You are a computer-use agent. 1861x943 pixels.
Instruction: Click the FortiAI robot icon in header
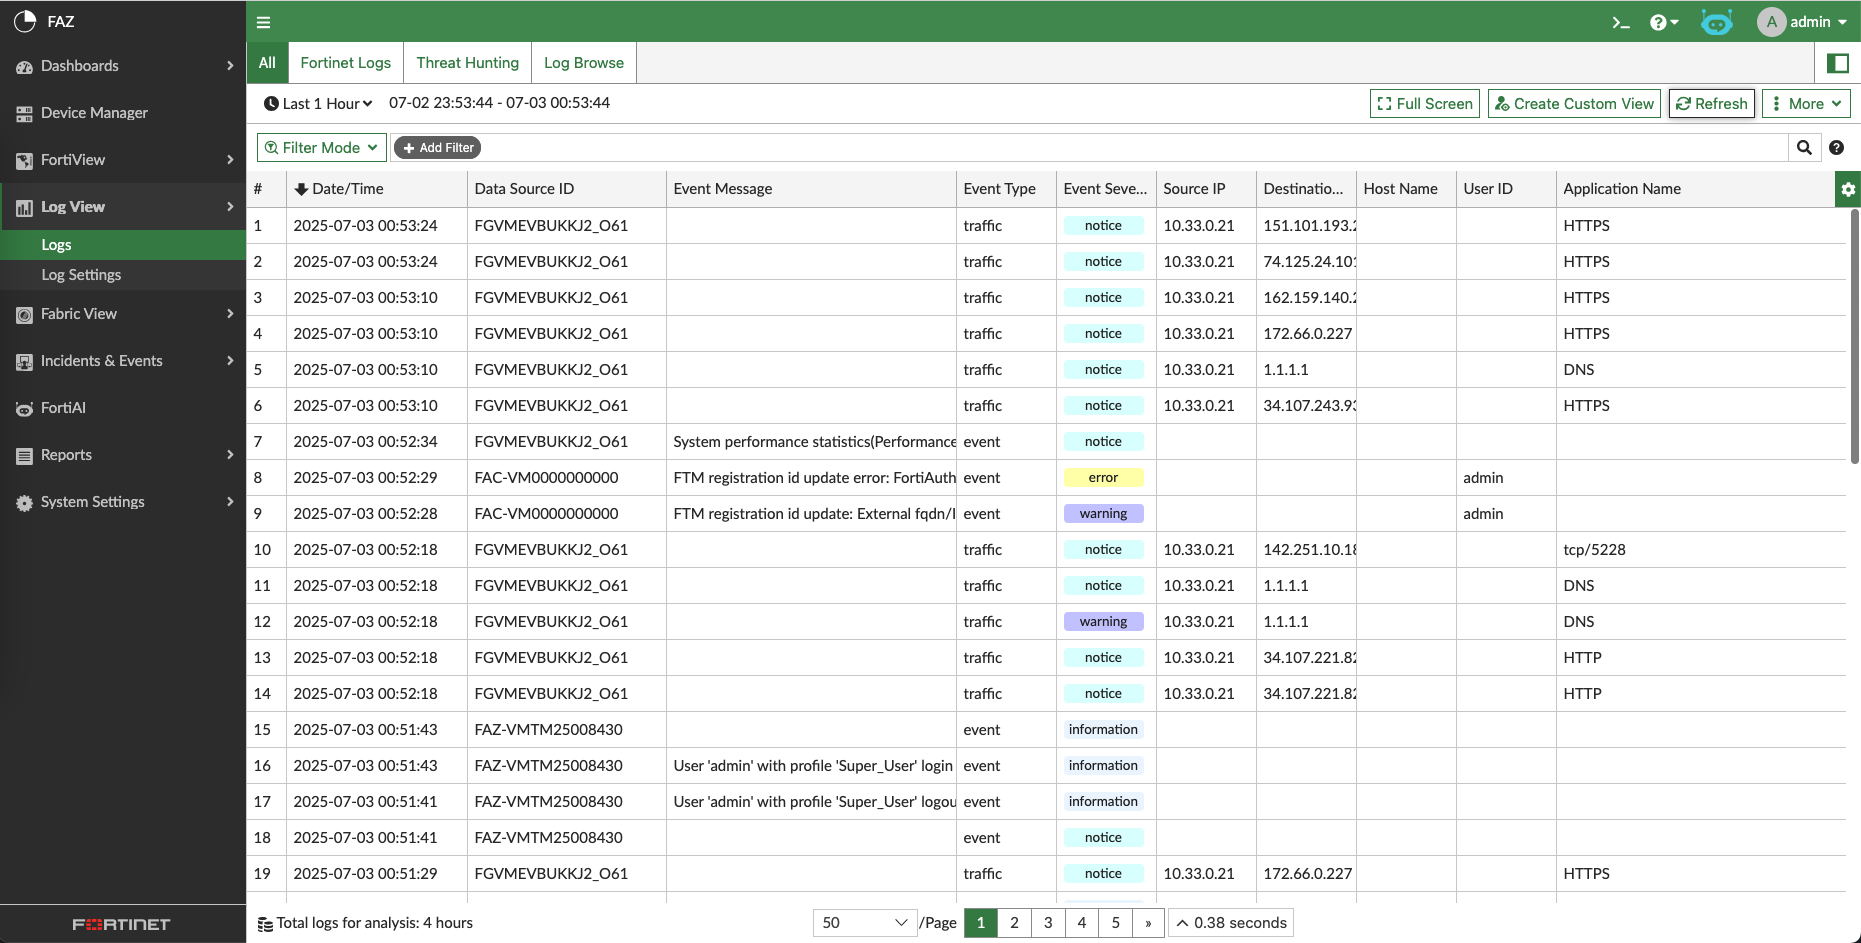(1716, 22)
